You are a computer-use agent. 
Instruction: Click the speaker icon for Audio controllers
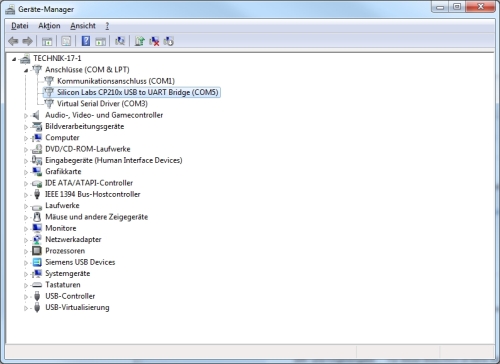click(37, 115)
